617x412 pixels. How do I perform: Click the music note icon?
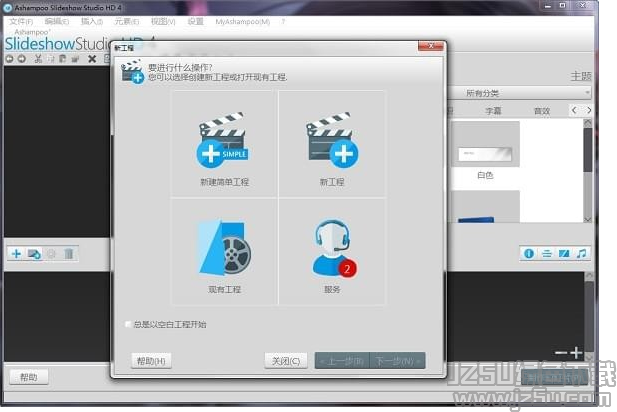(x=581, y=253)
